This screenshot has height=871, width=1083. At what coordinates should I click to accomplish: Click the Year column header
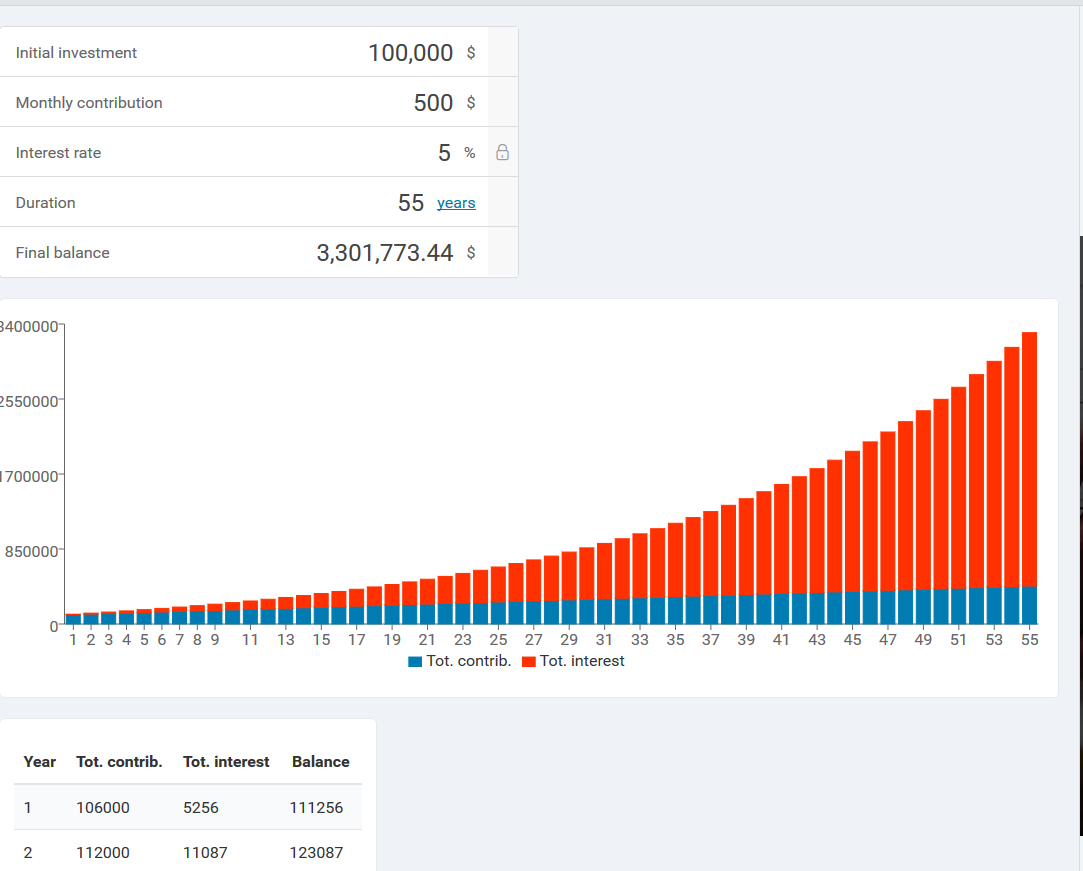40,762
